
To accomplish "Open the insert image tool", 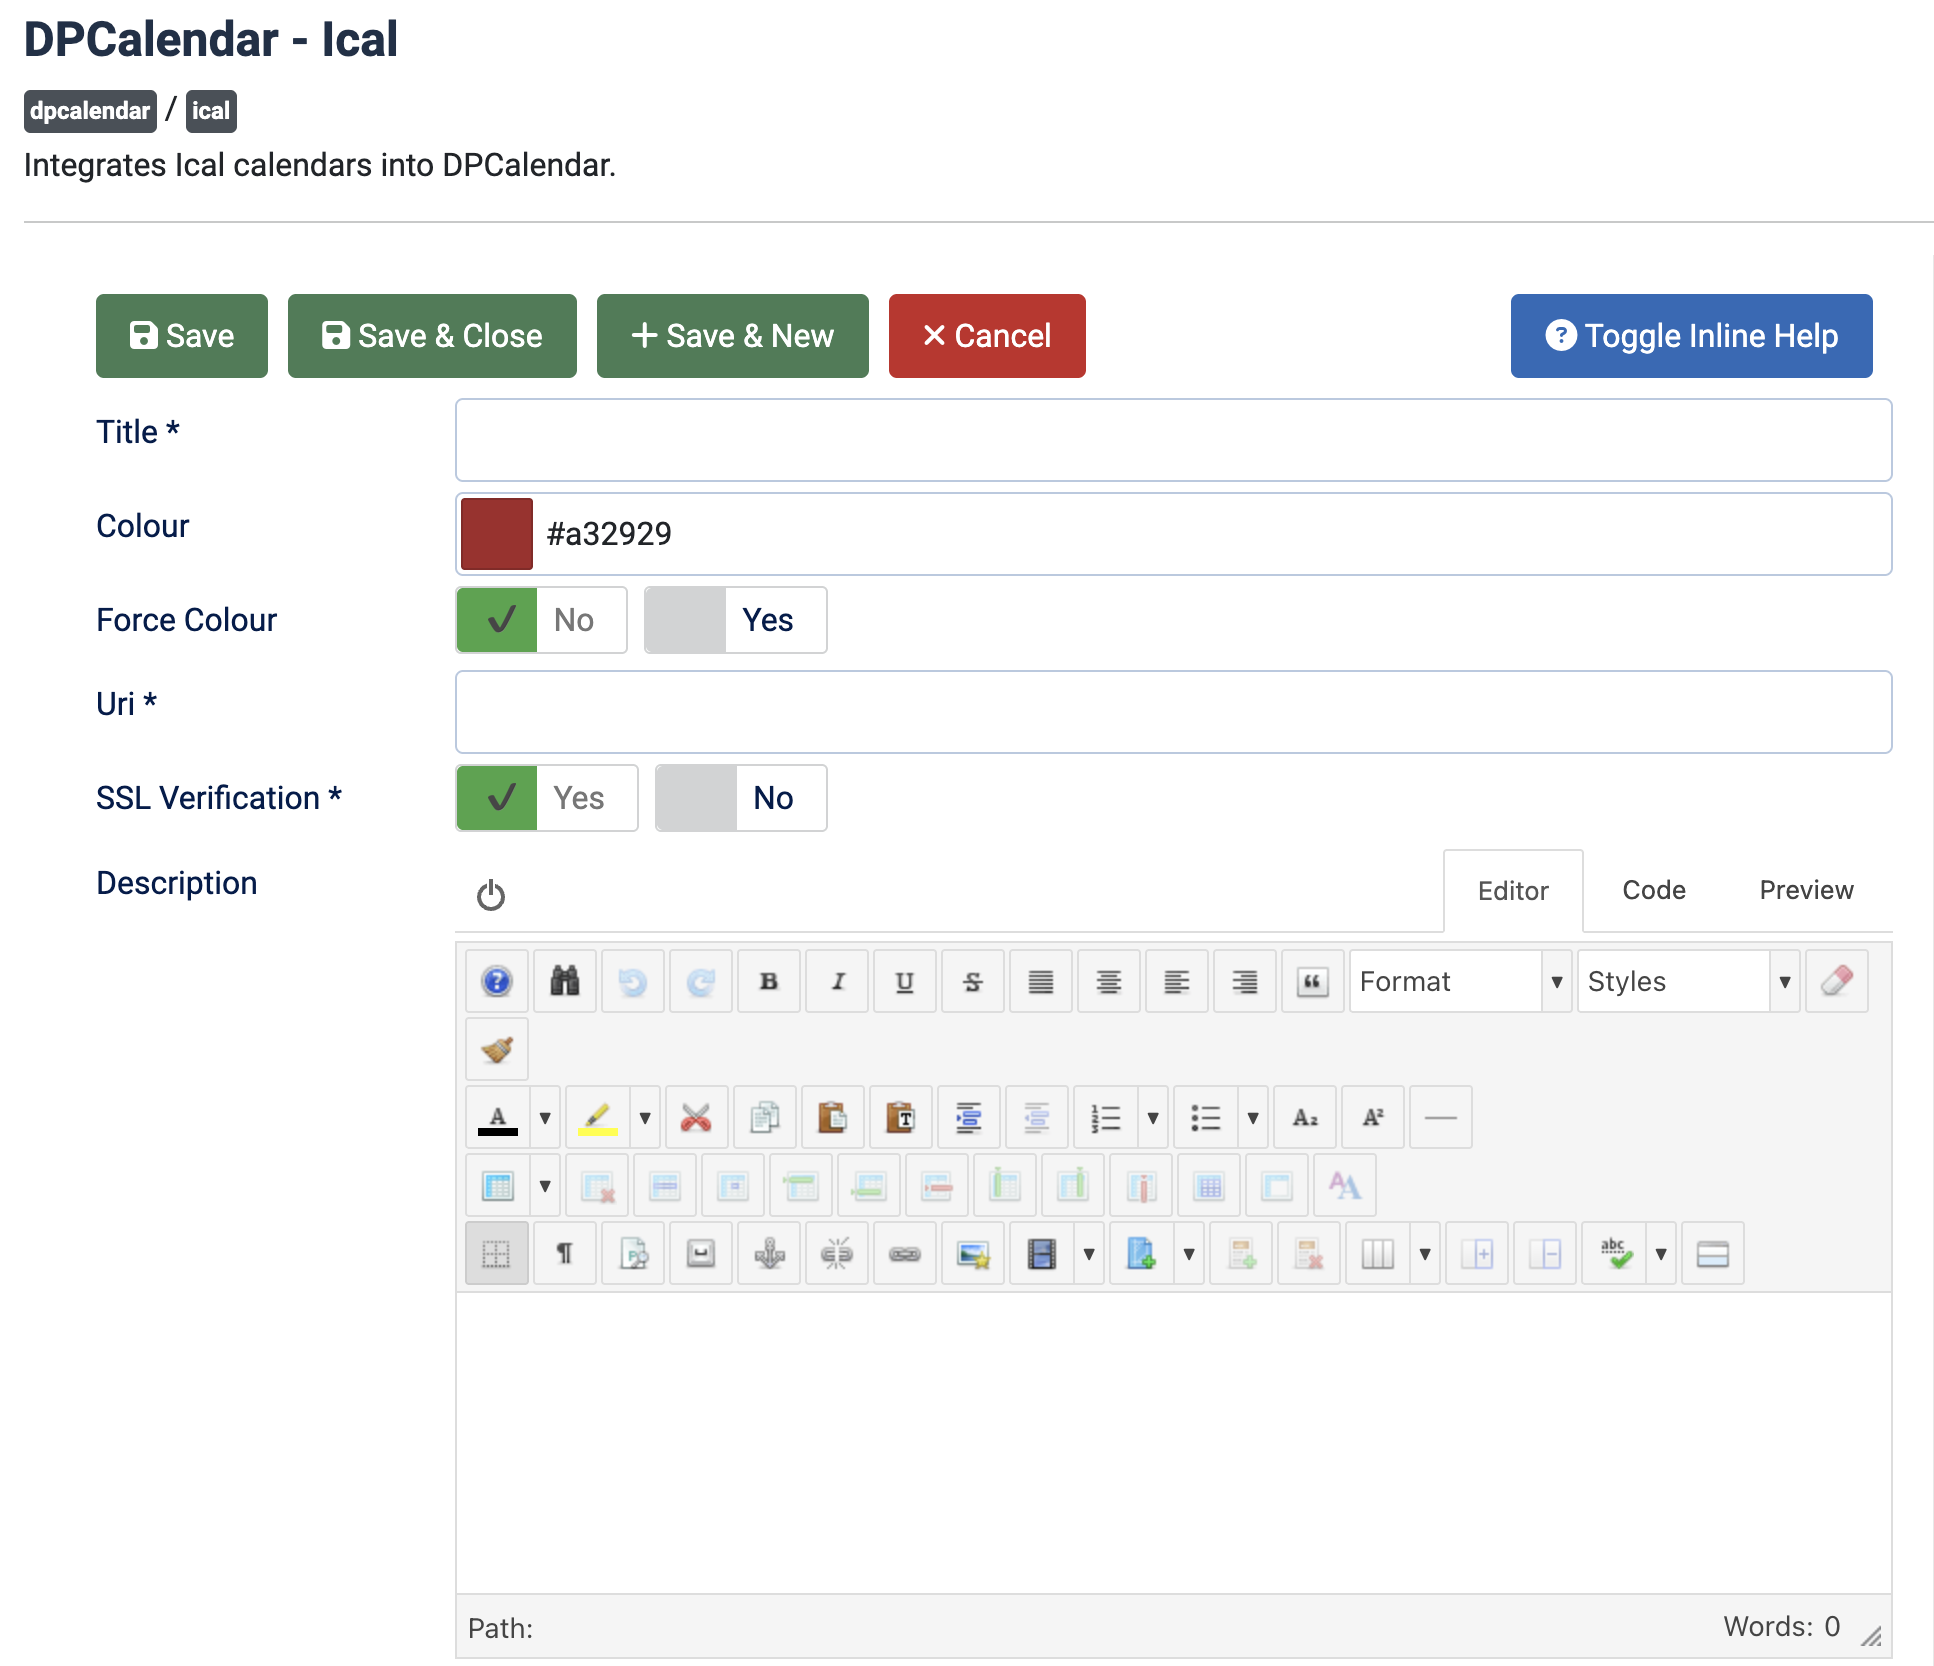I will coord(973,1253).
